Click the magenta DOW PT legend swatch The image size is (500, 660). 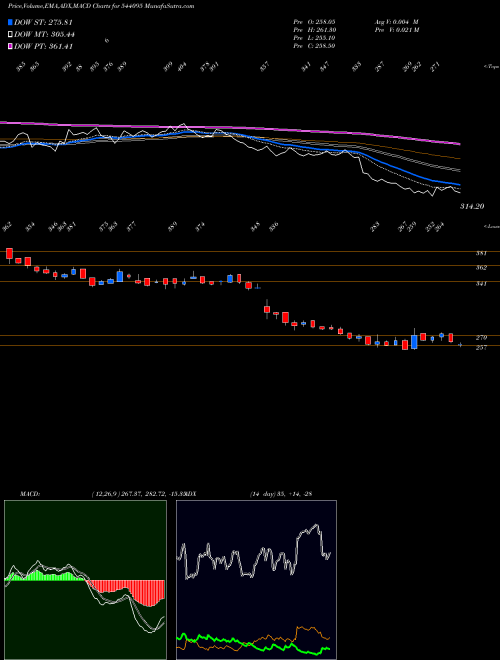click(x=10, y=46)
